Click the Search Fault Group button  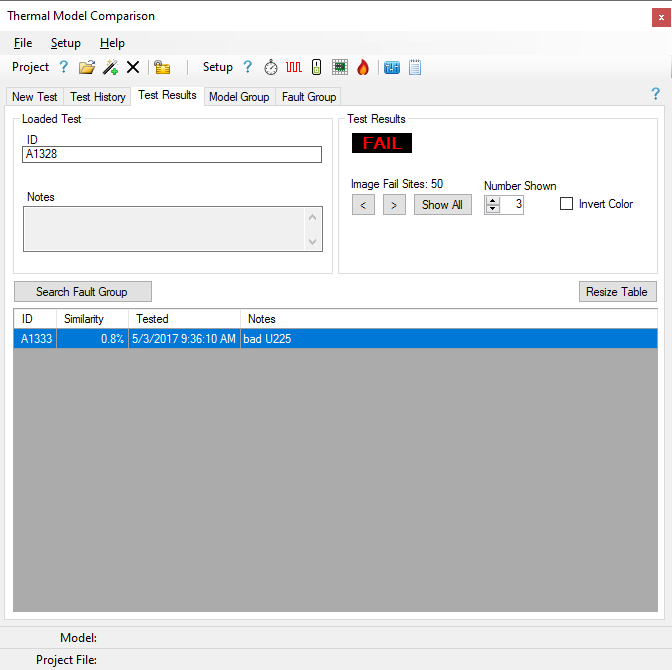[83, 292]
